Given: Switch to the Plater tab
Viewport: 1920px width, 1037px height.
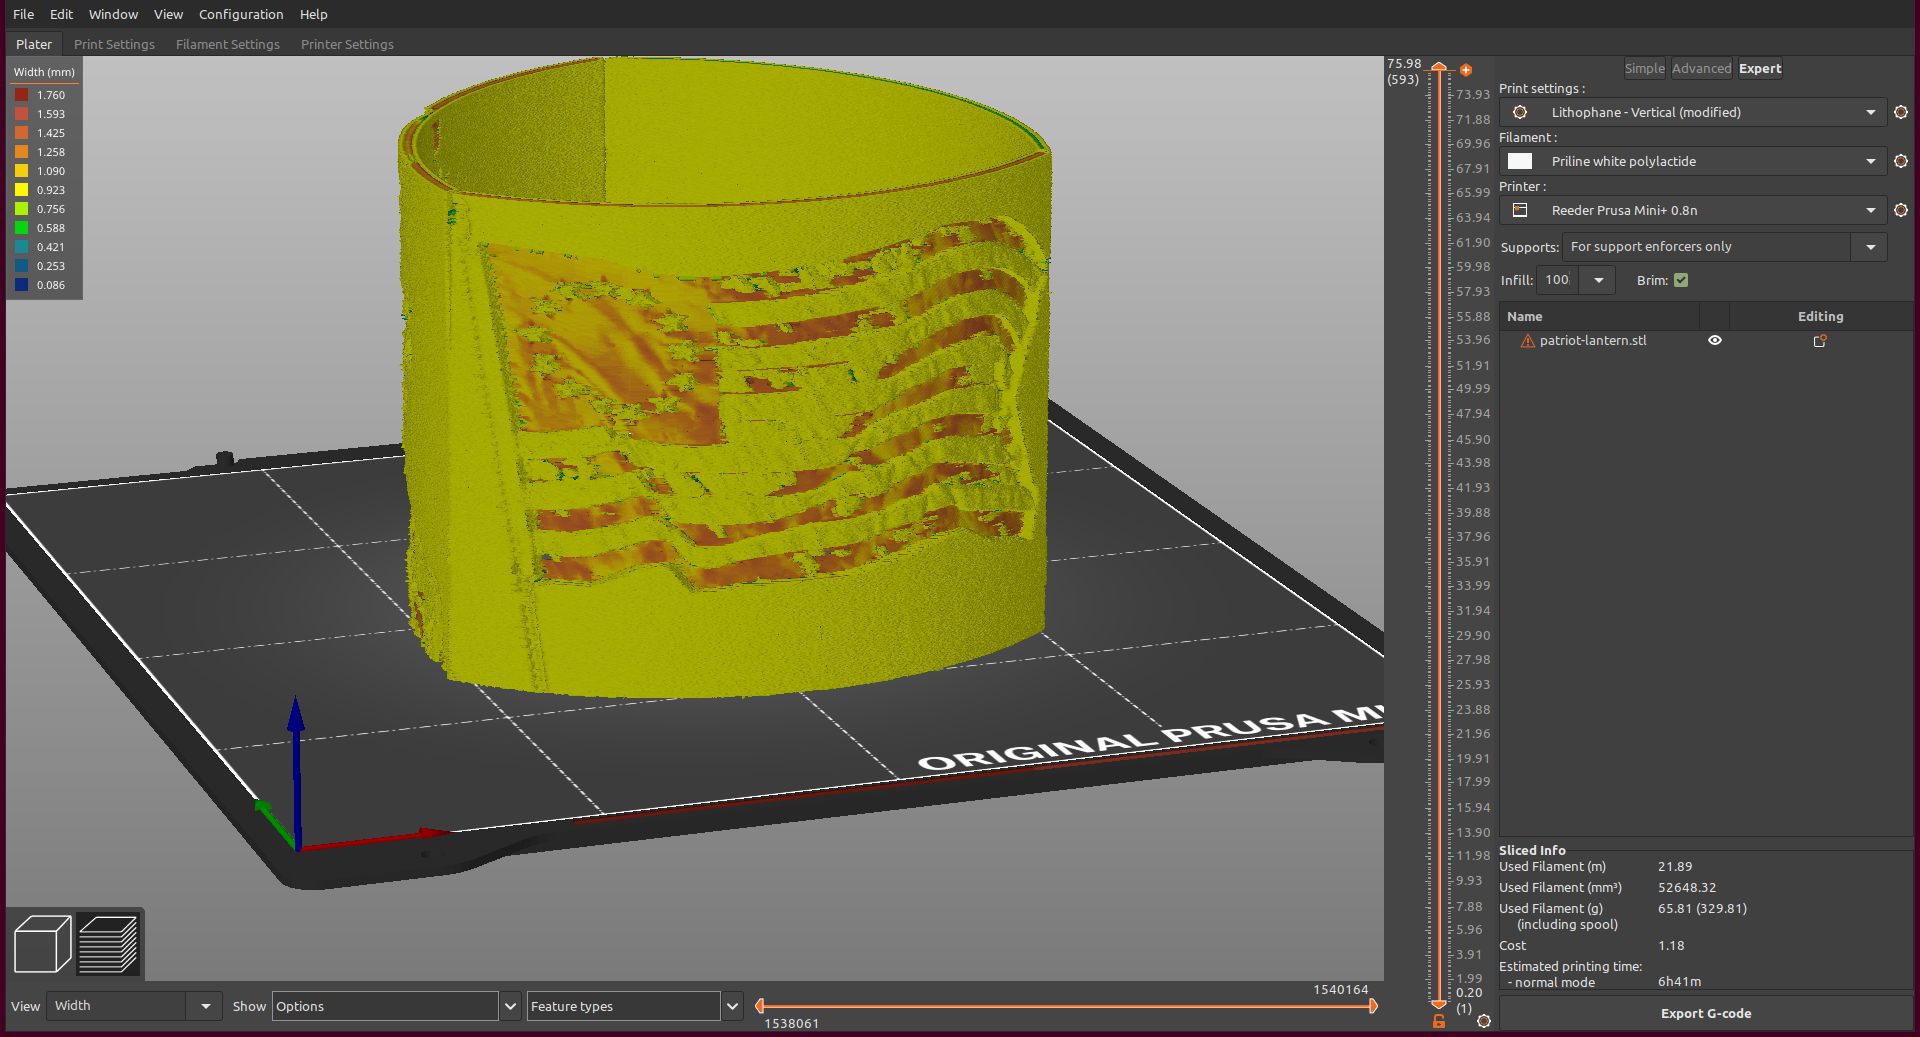Looking at the screenshot, I should 34,44.
